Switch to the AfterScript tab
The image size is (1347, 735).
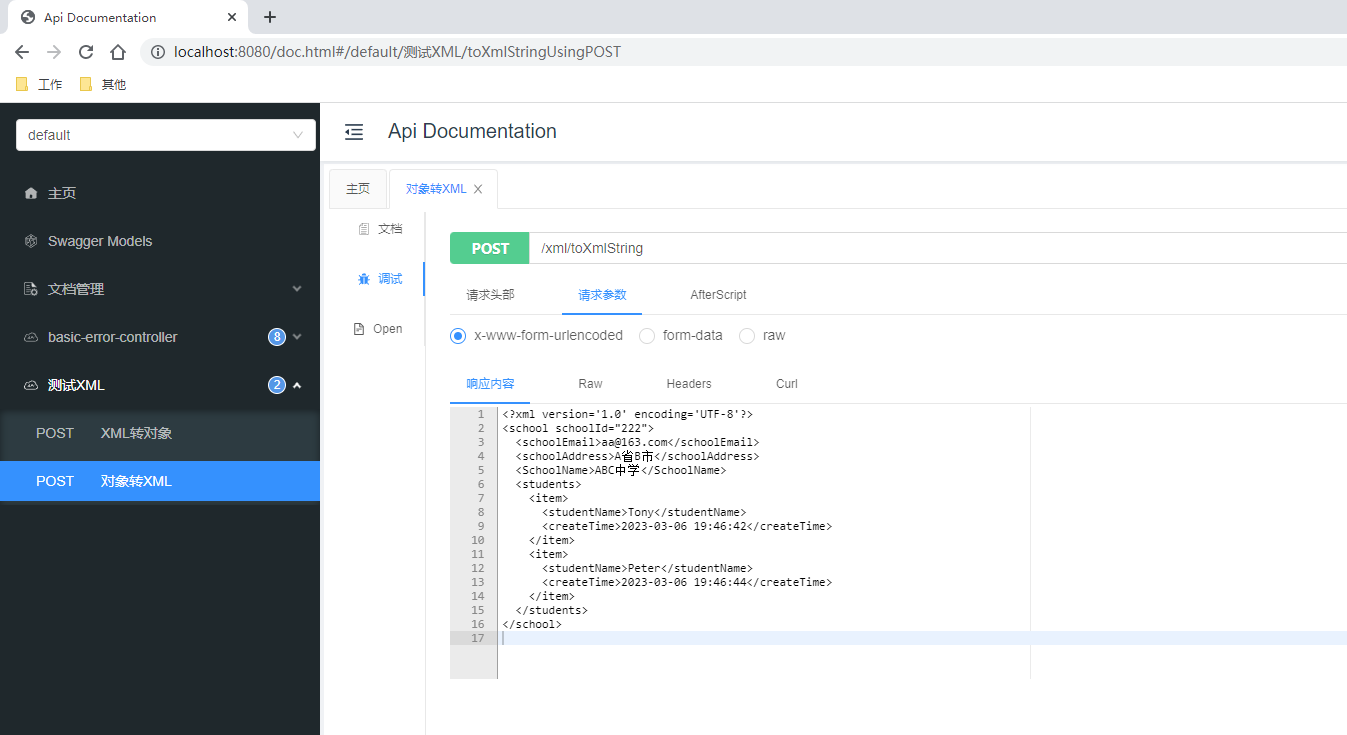(718, 295)
